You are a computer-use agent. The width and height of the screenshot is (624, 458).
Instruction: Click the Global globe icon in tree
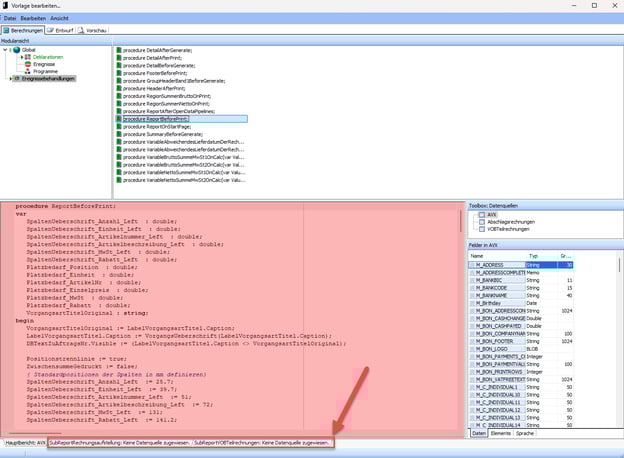point(16,50)
